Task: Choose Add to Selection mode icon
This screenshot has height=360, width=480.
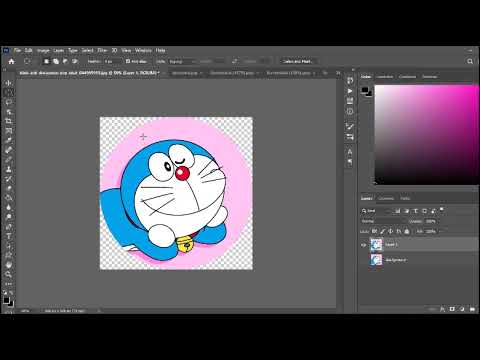Action: (56, 61)
